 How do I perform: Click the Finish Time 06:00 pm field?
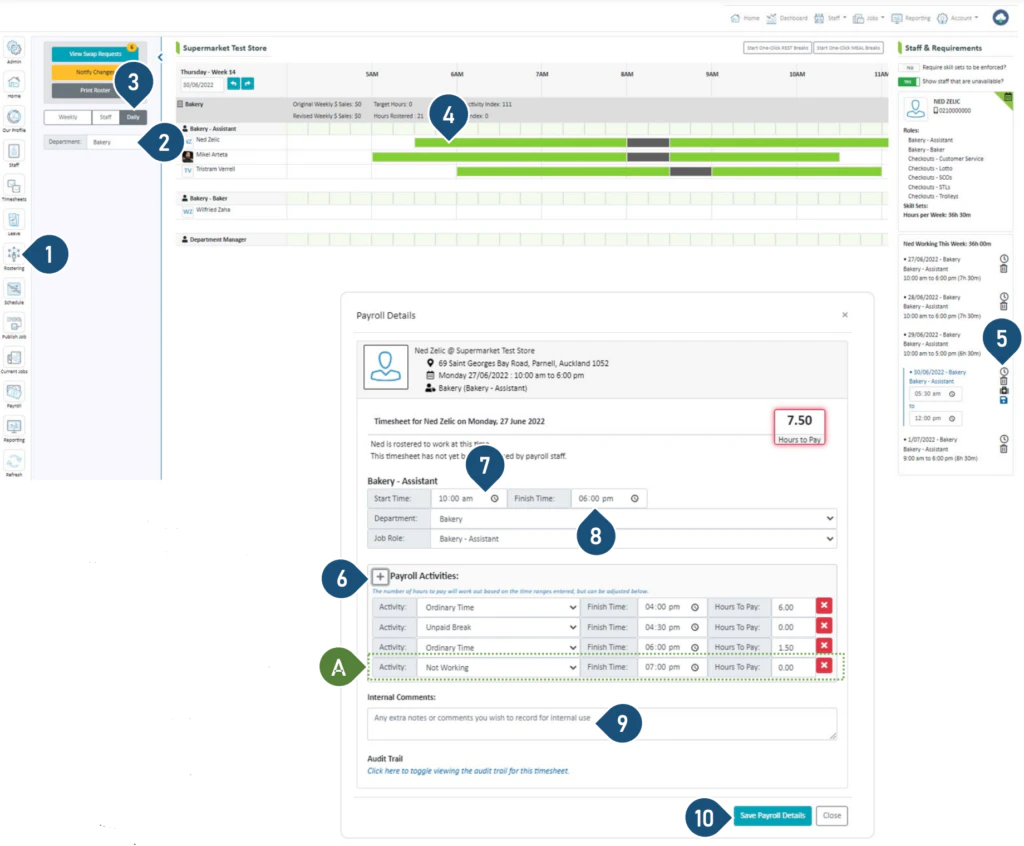(609, 498)
